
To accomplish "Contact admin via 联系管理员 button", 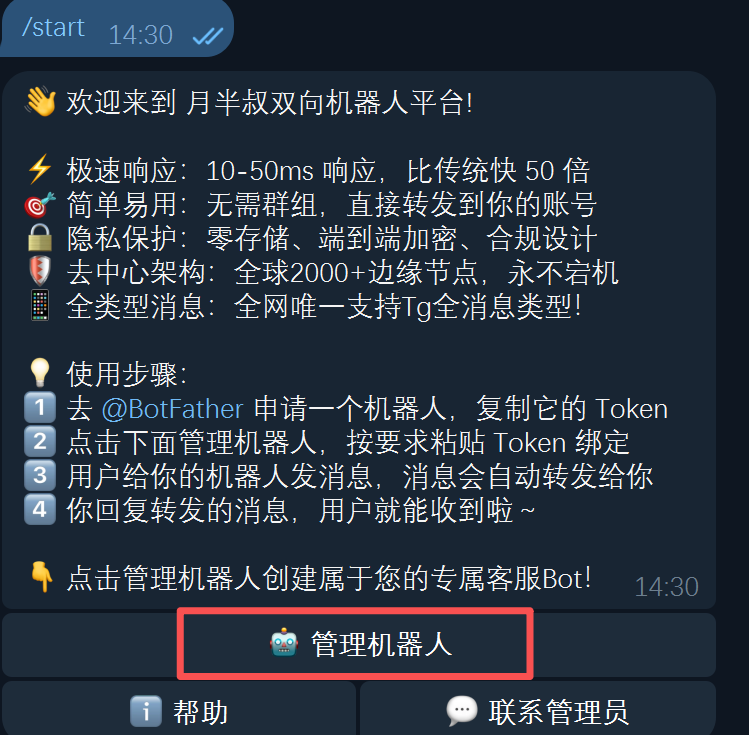I will click(538, 709).
